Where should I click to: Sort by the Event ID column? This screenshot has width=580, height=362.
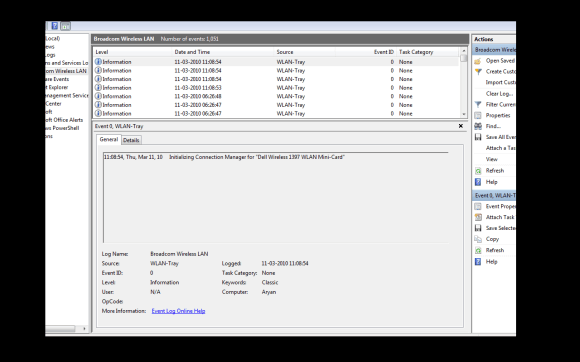[365, 52]
